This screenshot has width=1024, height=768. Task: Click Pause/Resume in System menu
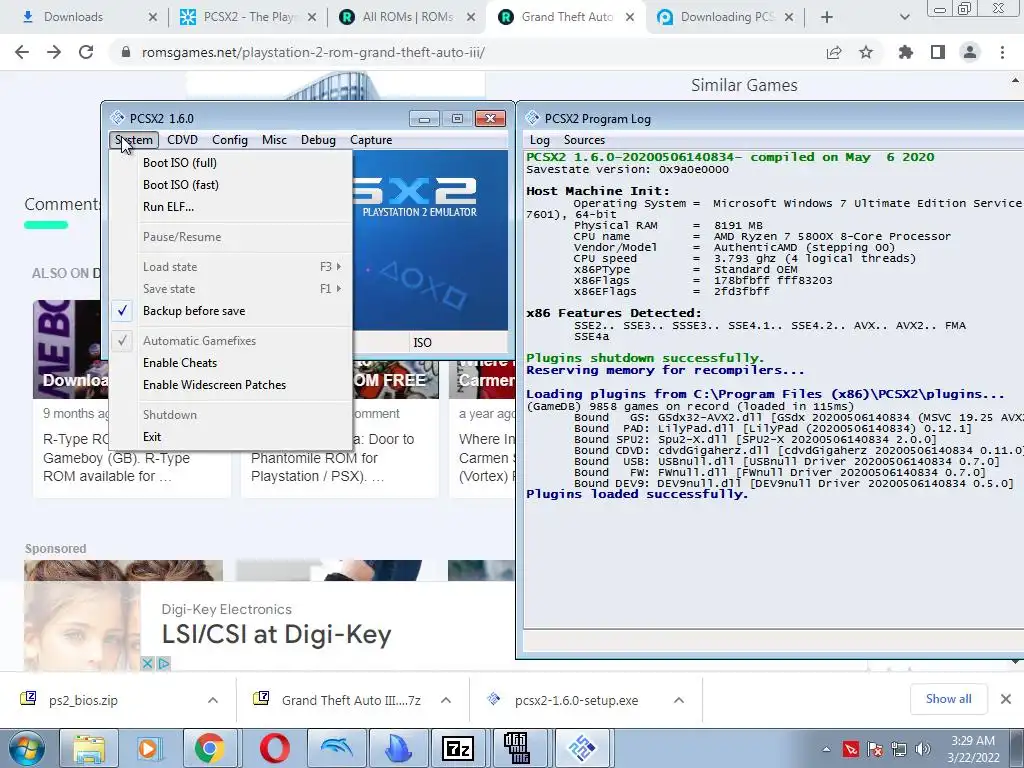231,237
